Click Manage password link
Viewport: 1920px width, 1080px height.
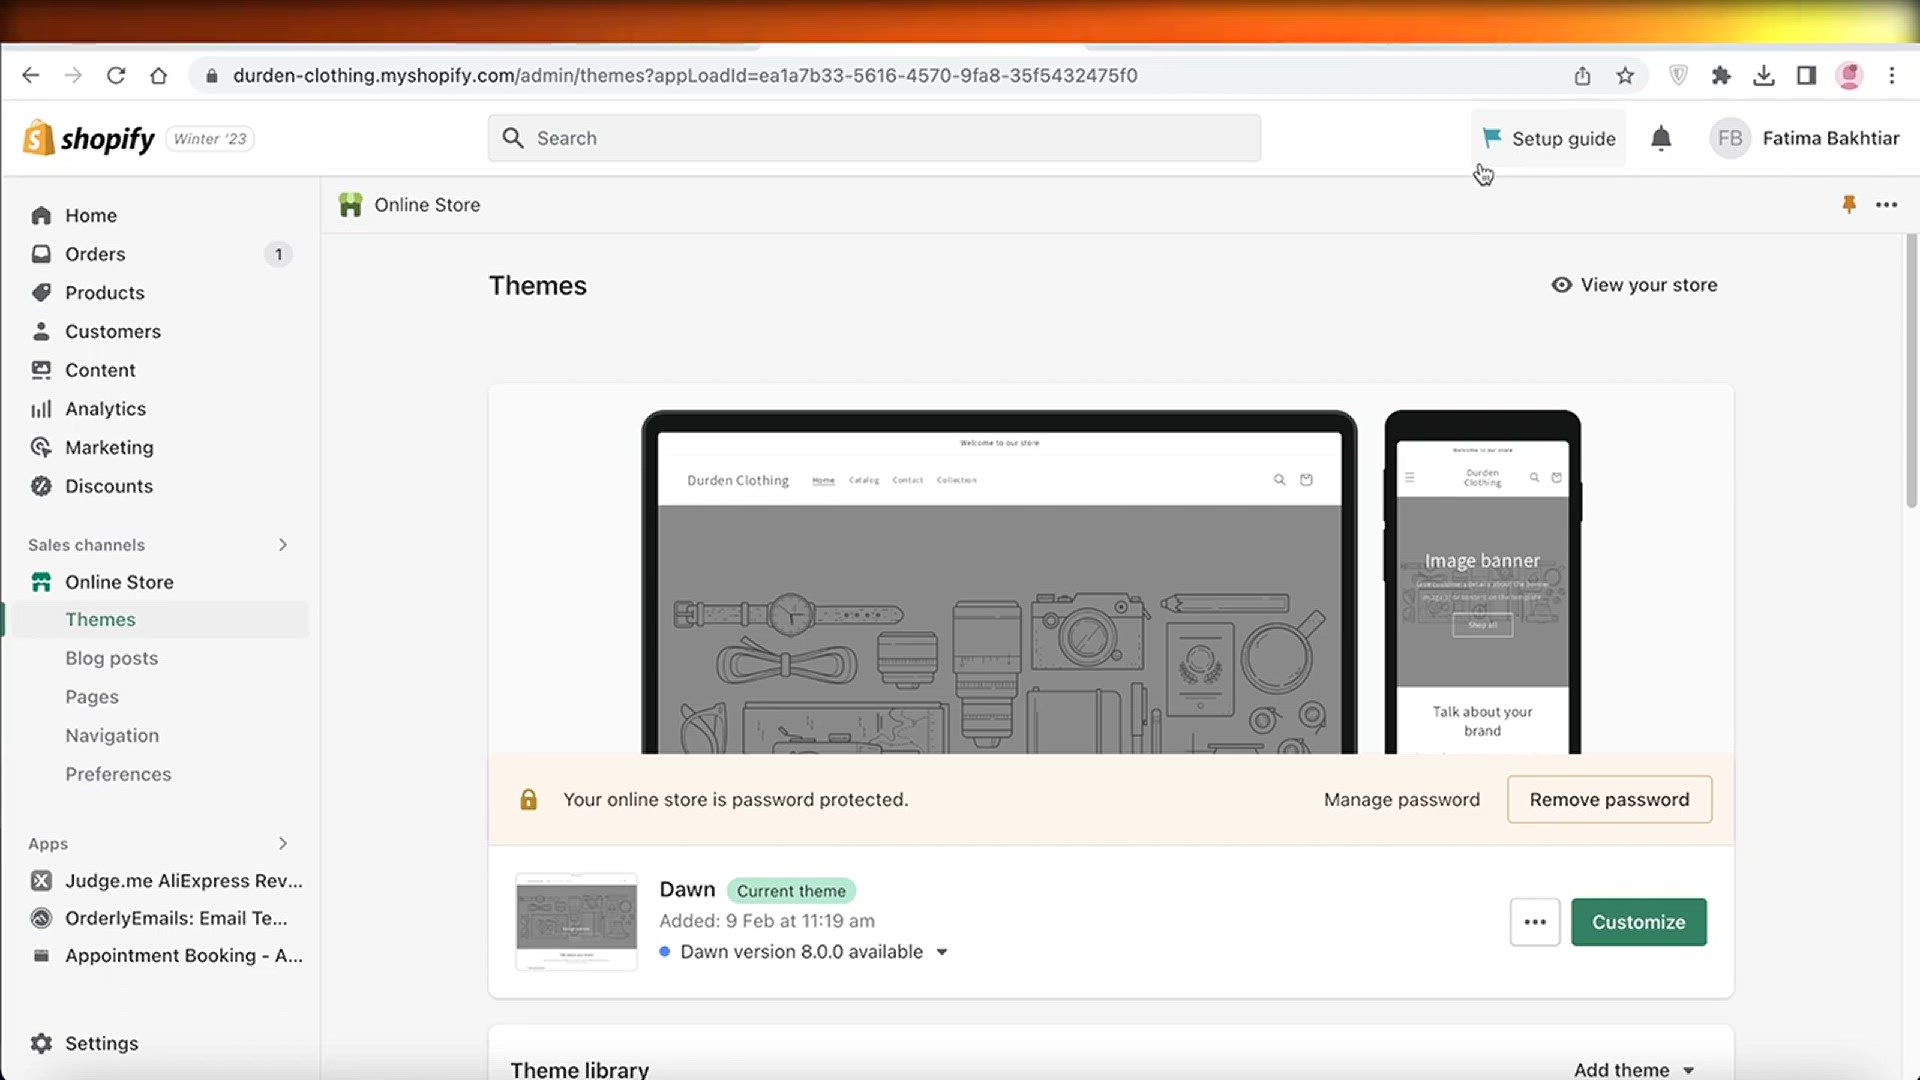pyautogui.click(x=1401, y=799)
